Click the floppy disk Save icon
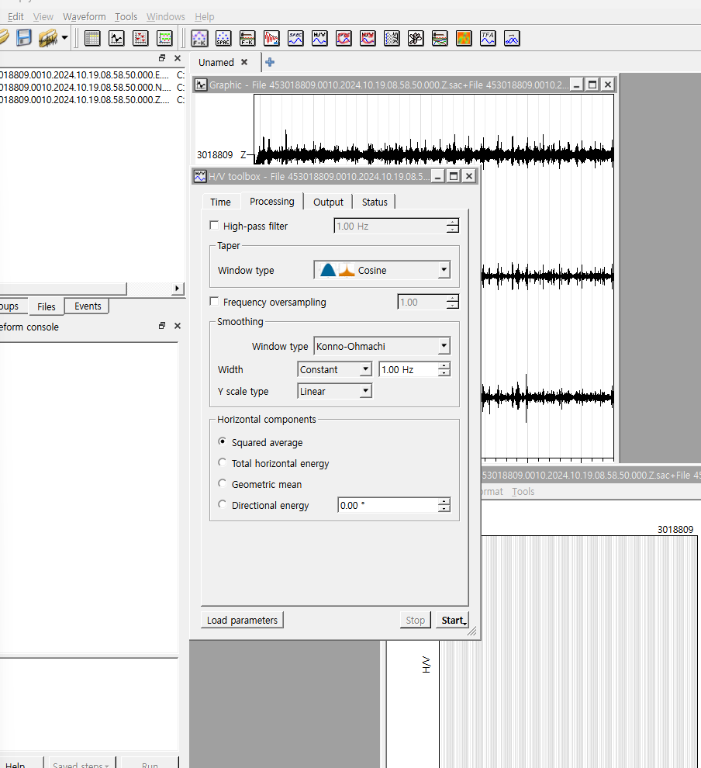This screenshot has width=701, height=768. [x=24, y=38]
